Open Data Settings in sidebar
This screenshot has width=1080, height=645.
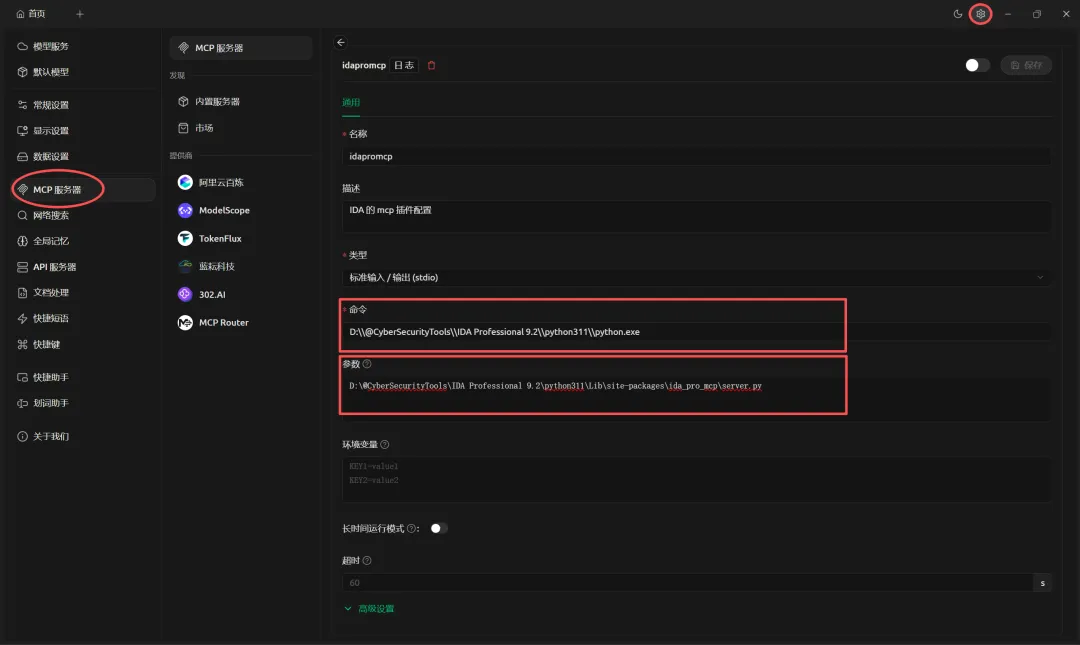(43, 156)
